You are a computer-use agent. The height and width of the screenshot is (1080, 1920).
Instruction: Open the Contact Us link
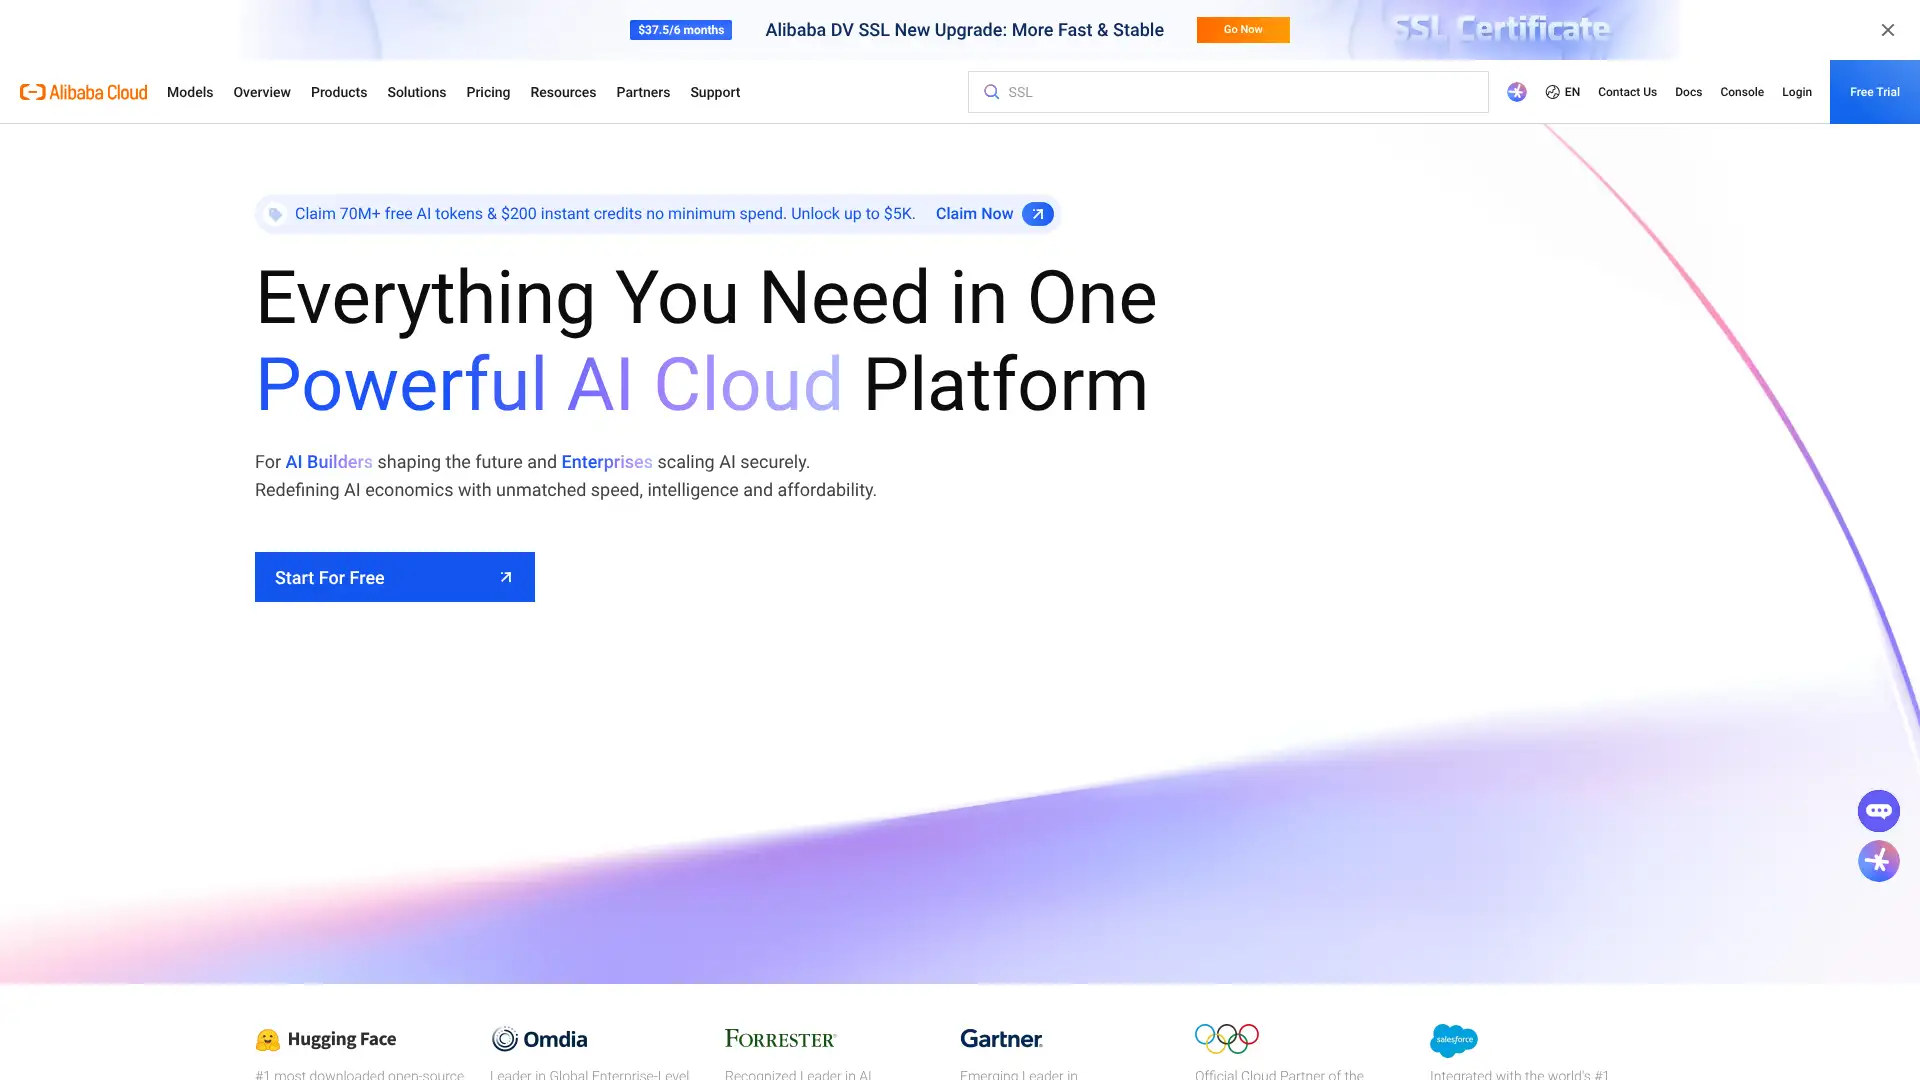(1627, 92)
